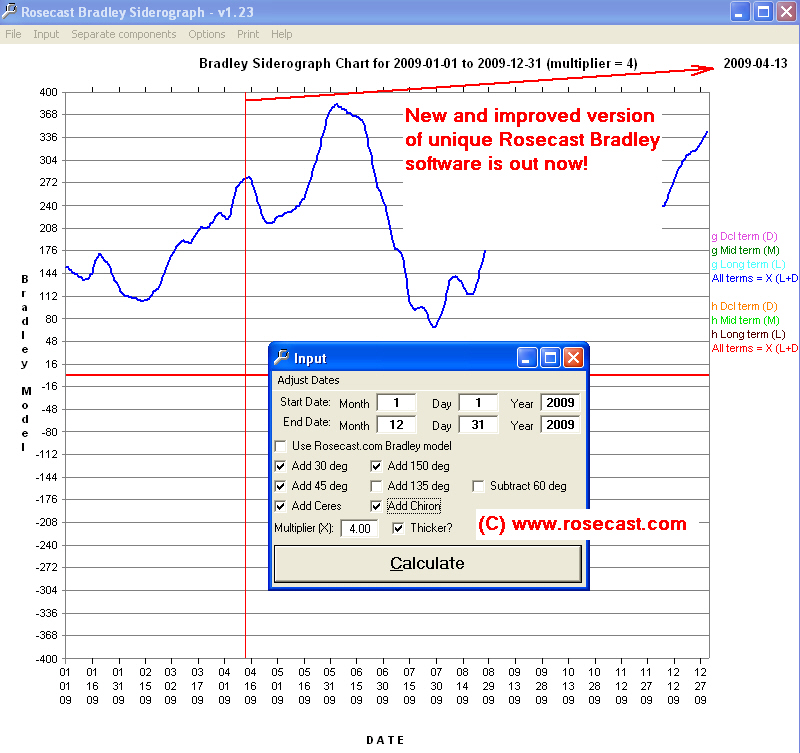Open the Help menu
The image size is (800, 753).
pyautogui.click(x=282, y=34)
